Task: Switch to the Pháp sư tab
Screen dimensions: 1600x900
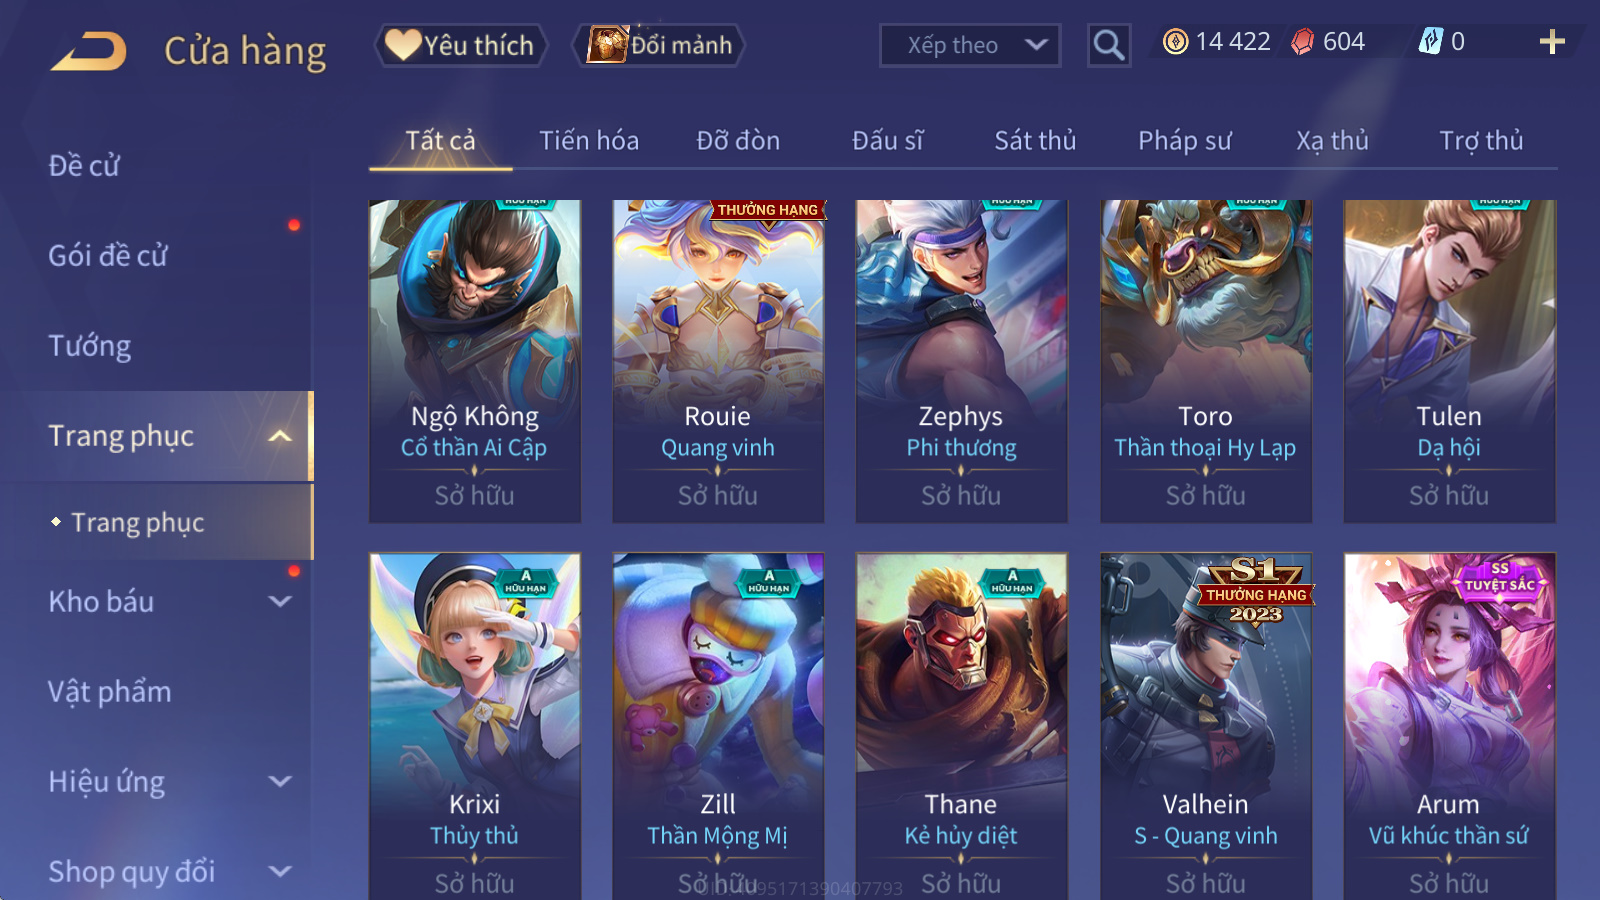Action: [1184, 141]
